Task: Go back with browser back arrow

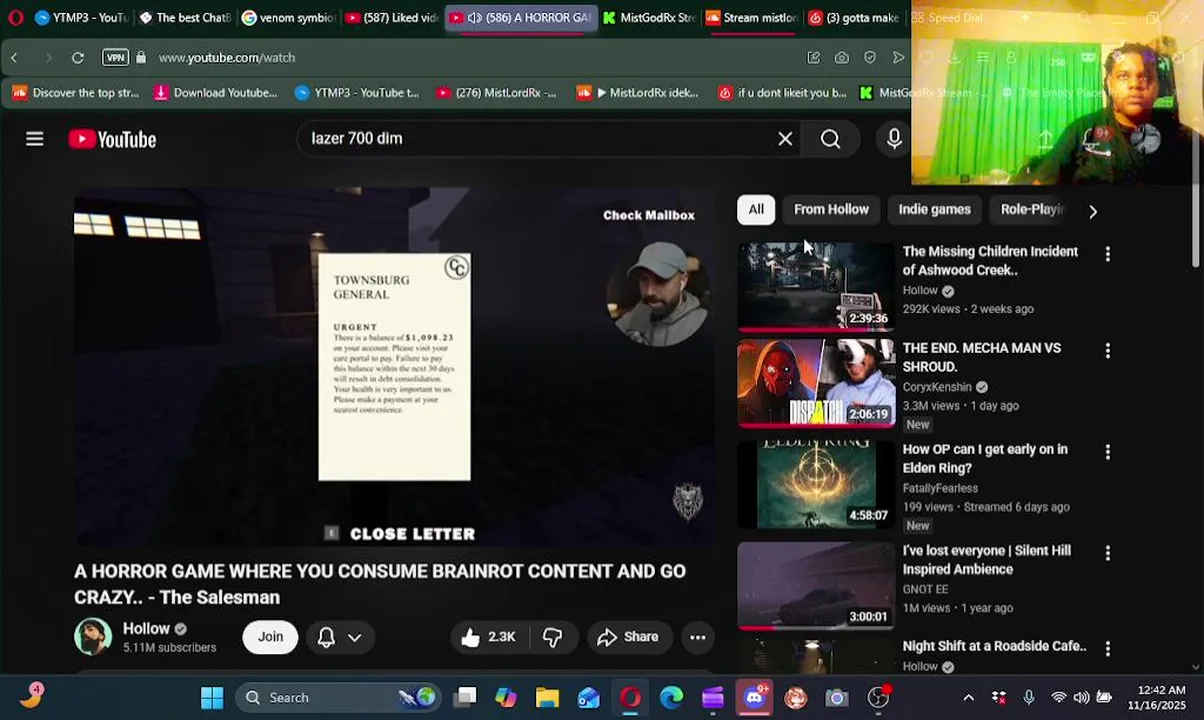Action: pos(14,58)
